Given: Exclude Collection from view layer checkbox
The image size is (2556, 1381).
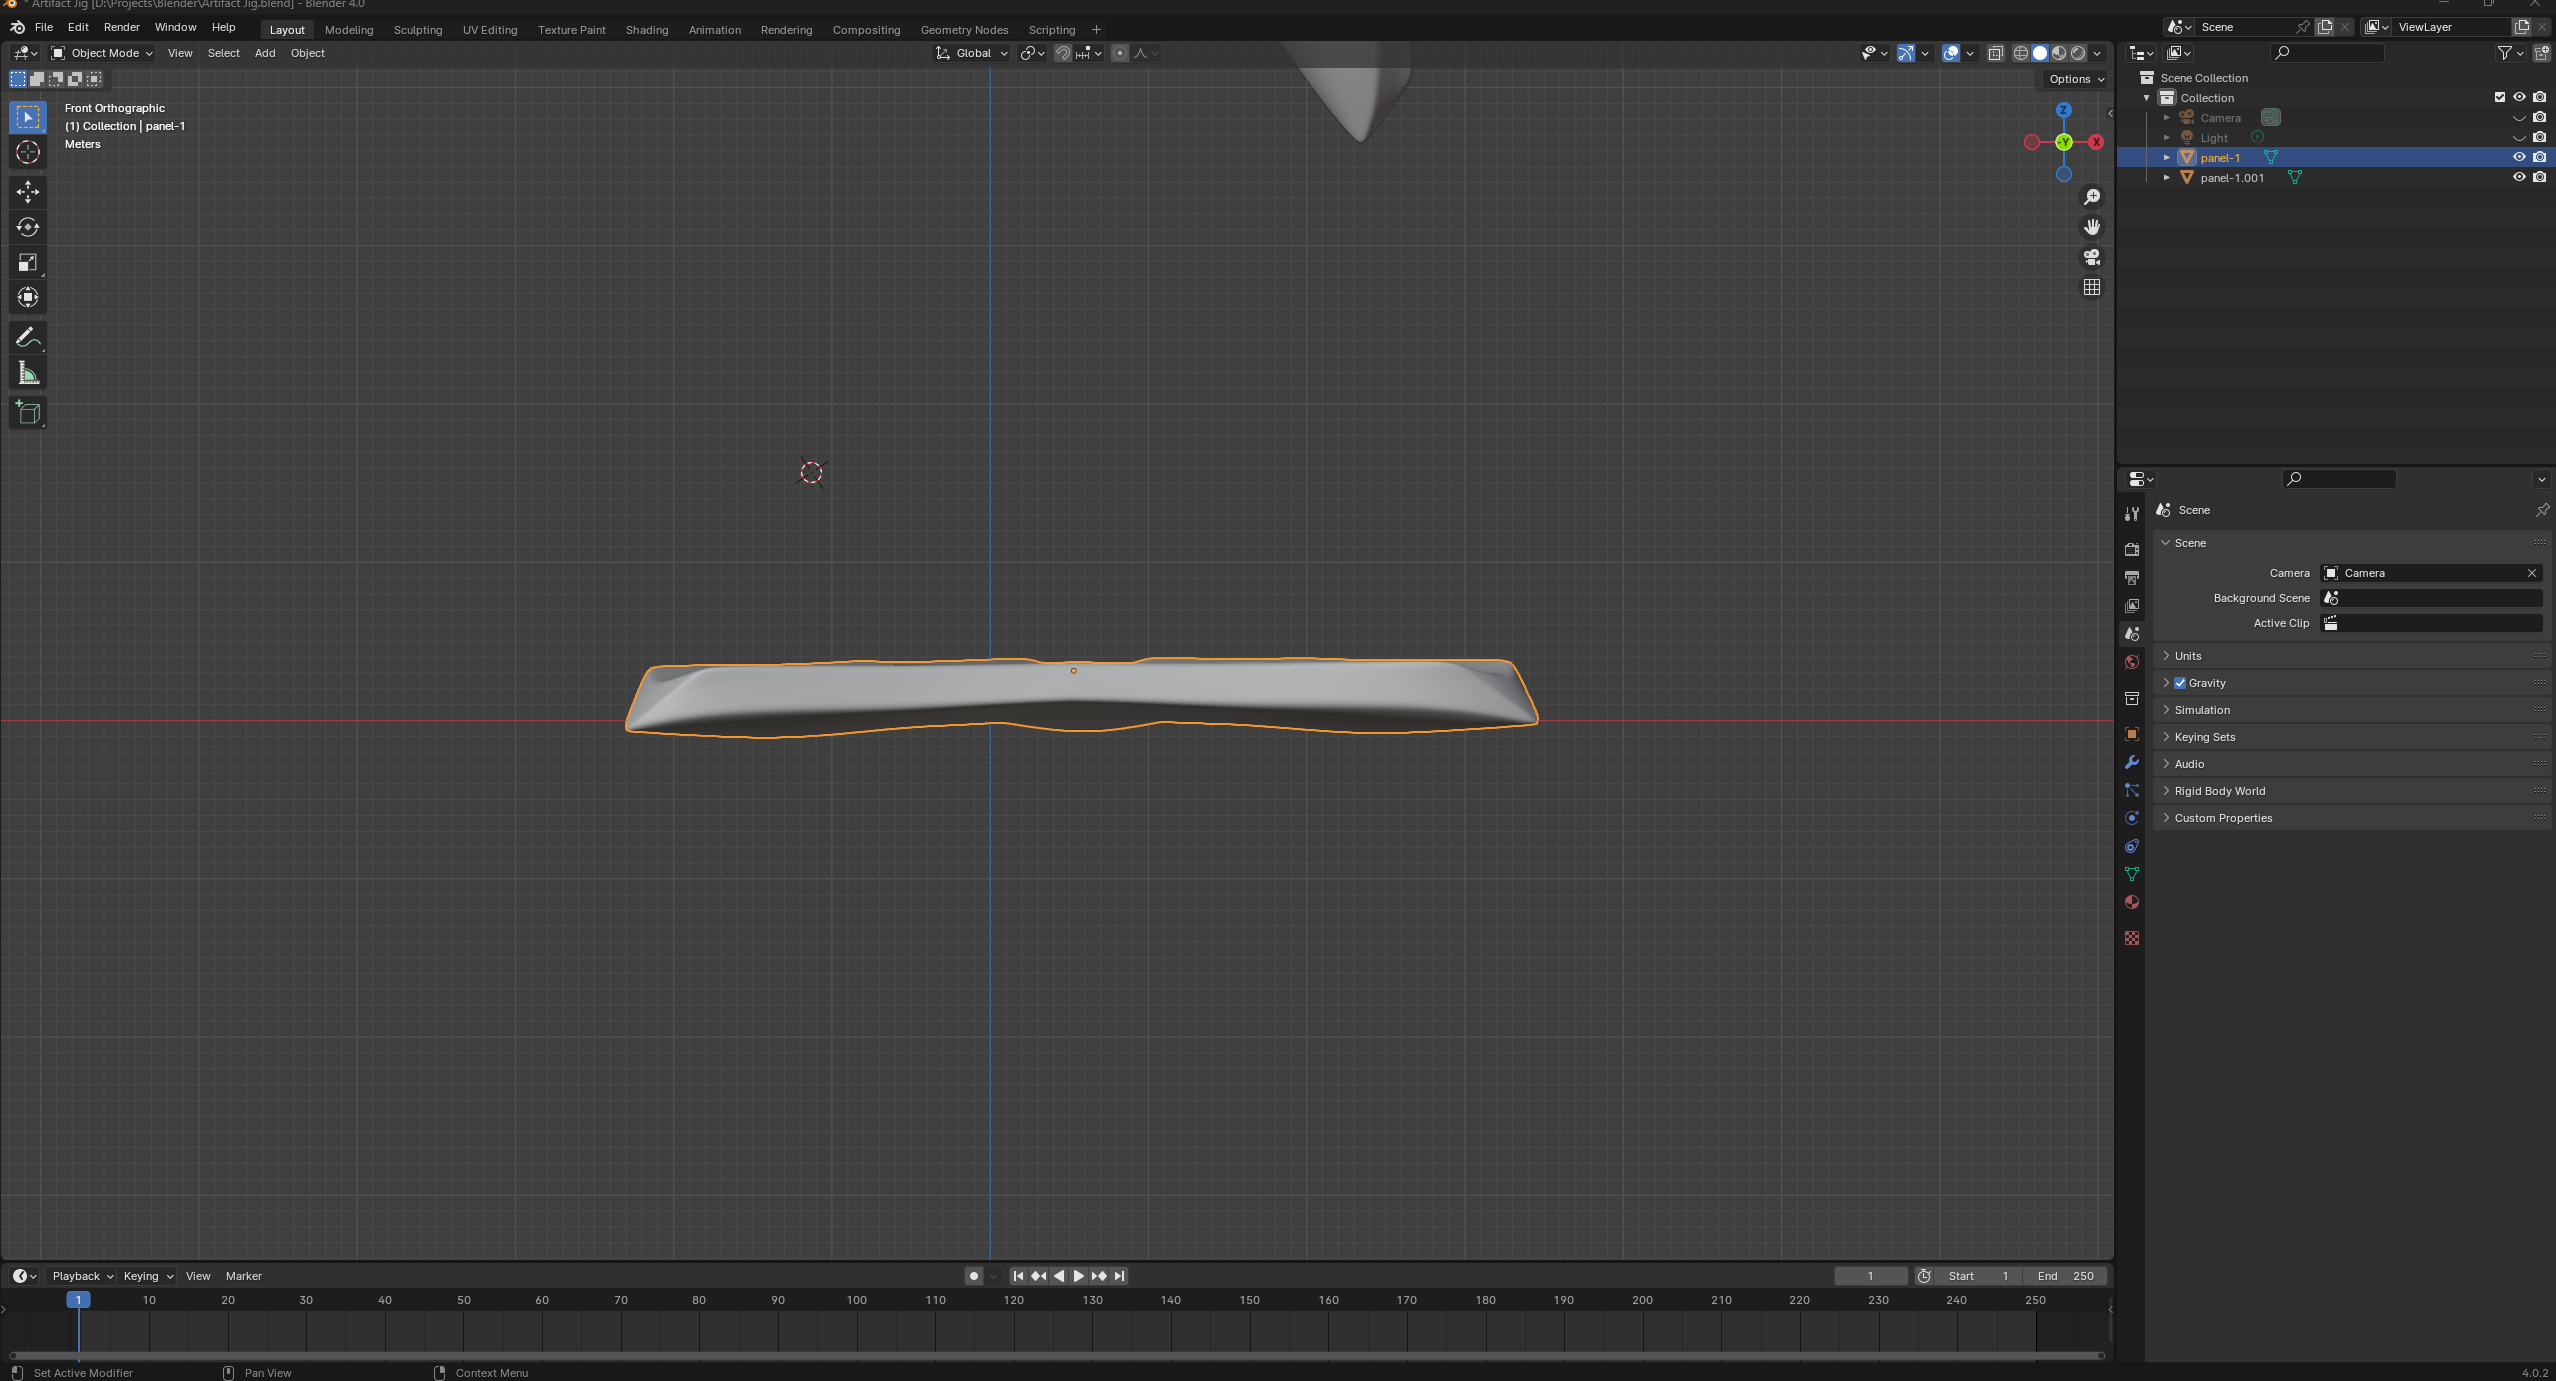Looking at the screenshot, I should coord(2499,97).
